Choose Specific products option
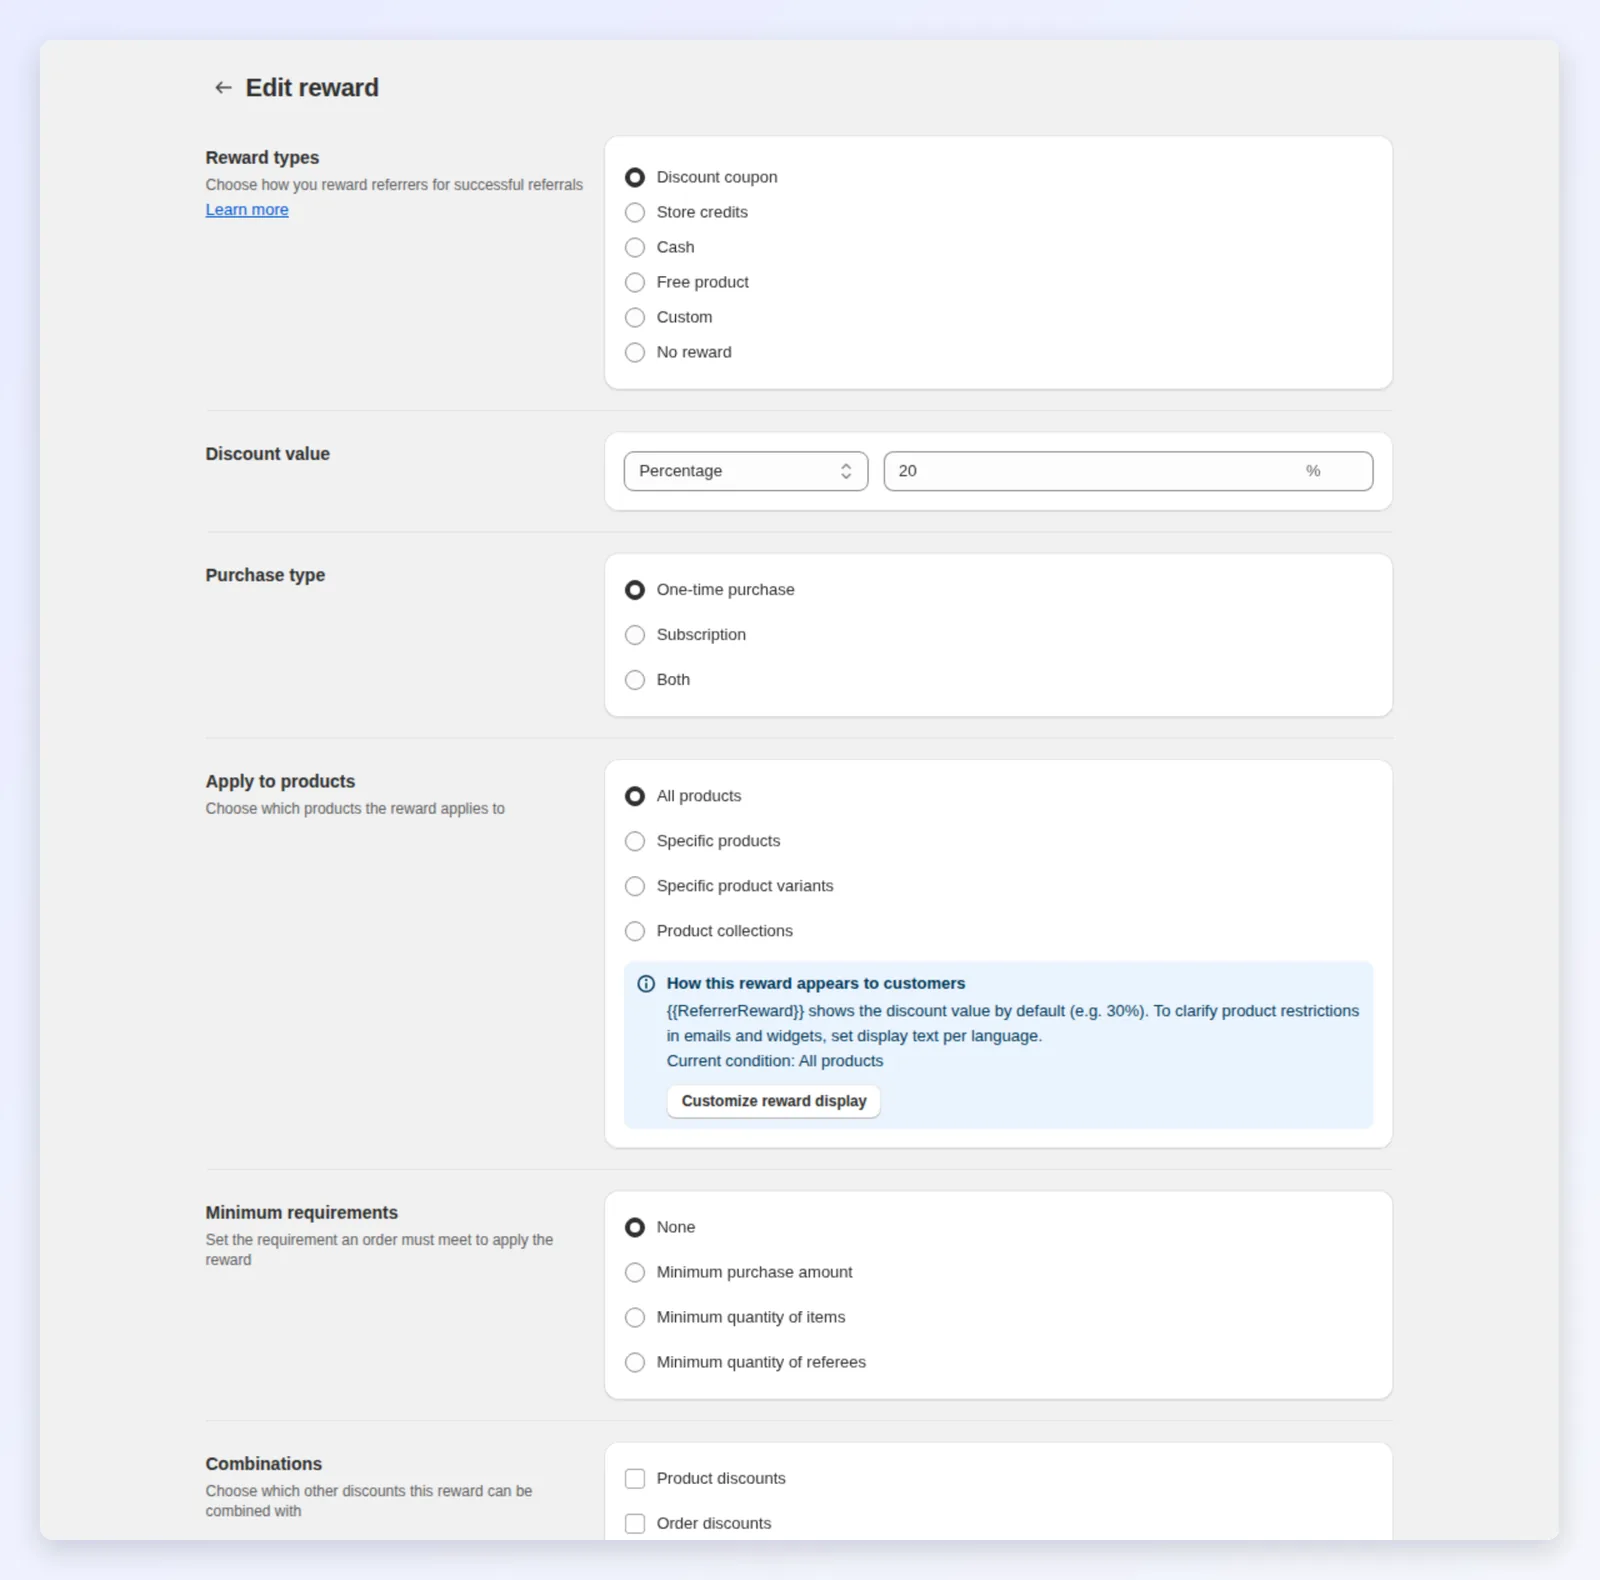The height and width of the screenshot is (1580, 1600). [x=635, y=841]
